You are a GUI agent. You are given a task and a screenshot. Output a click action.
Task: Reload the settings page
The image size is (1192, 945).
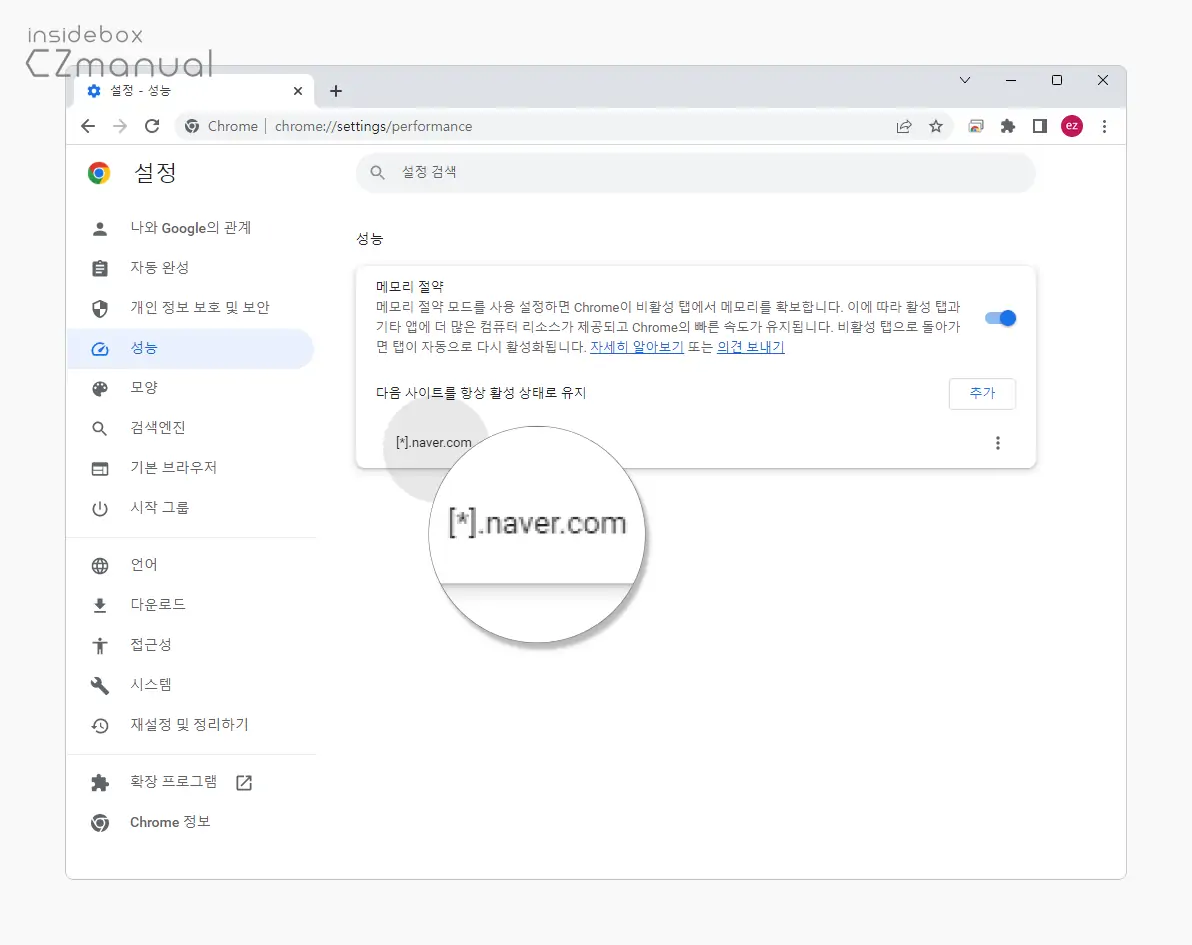point(152,126)
